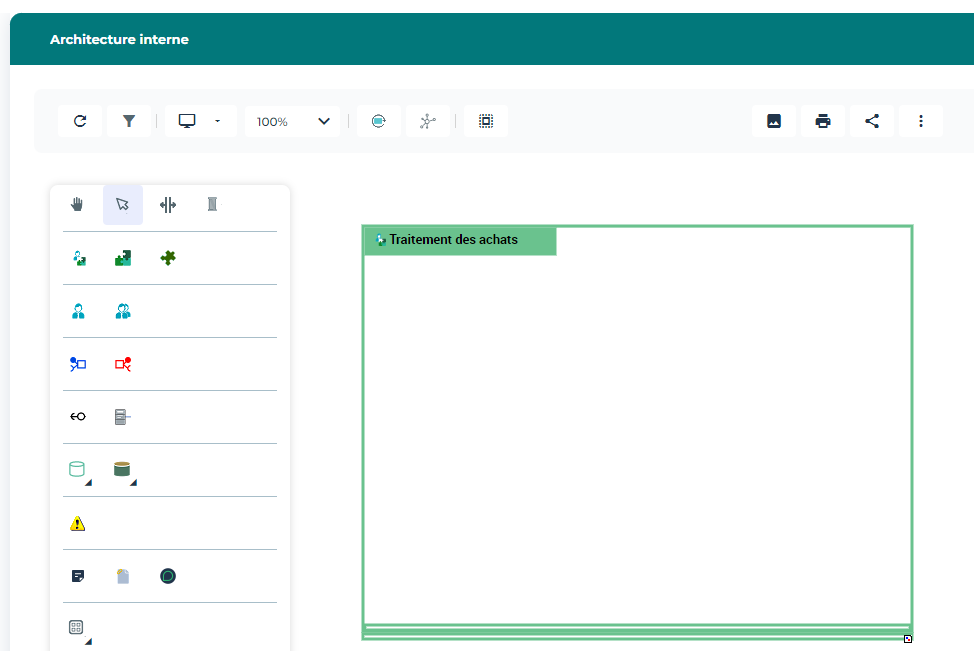Activate the arrow selection pointer tool

(x=123, y=205)
